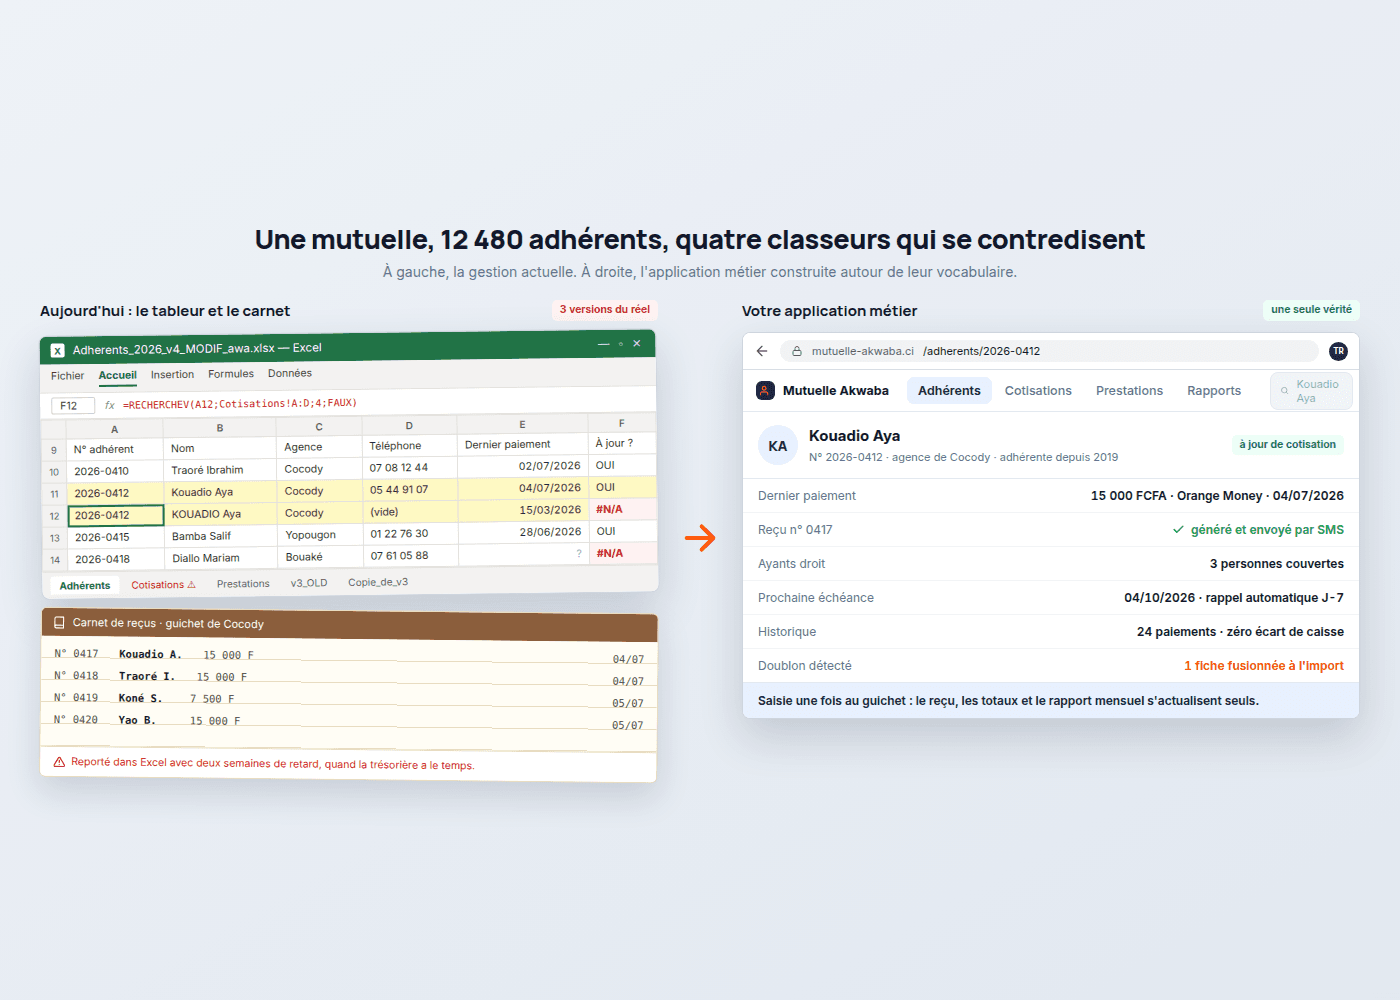Image resolution: width=1400 pixels, height=1000 pixels.
Task: Open the Fichier menu in Excel
Action: point(68,376)
